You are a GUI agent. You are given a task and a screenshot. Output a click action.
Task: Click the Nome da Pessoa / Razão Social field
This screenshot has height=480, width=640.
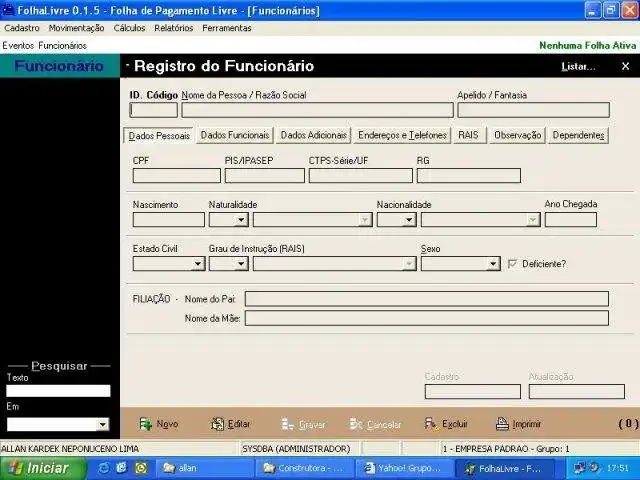pyautogui.click(x=317, y=110)
